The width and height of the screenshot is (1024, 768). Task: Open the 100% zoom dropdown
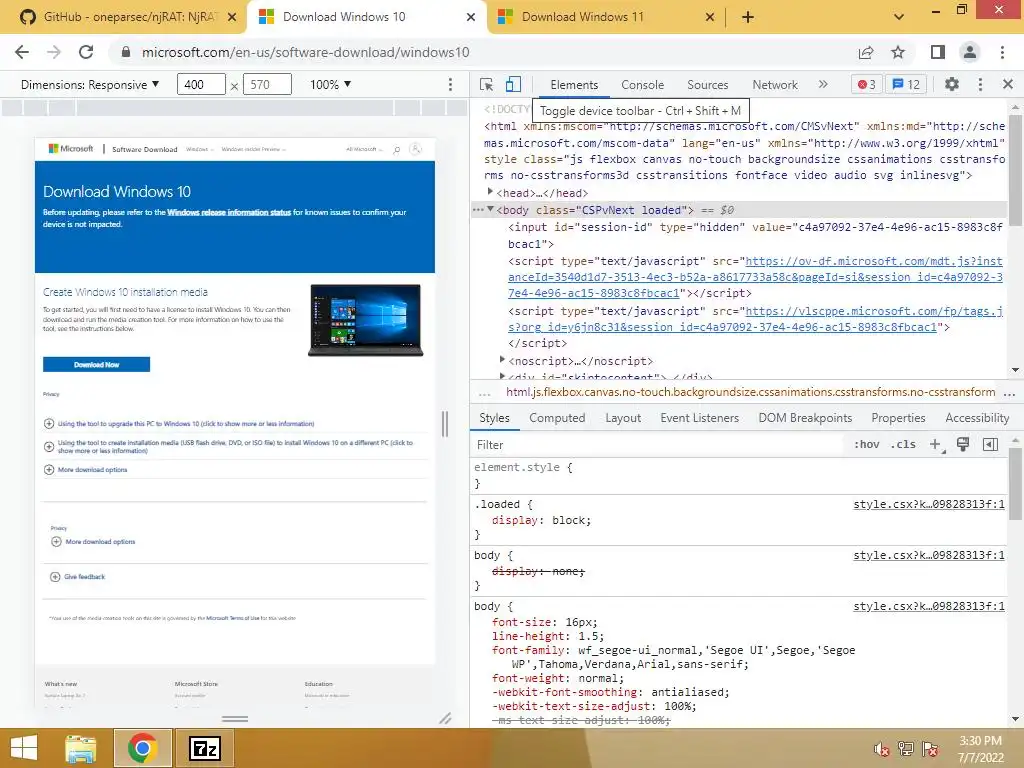330,84
